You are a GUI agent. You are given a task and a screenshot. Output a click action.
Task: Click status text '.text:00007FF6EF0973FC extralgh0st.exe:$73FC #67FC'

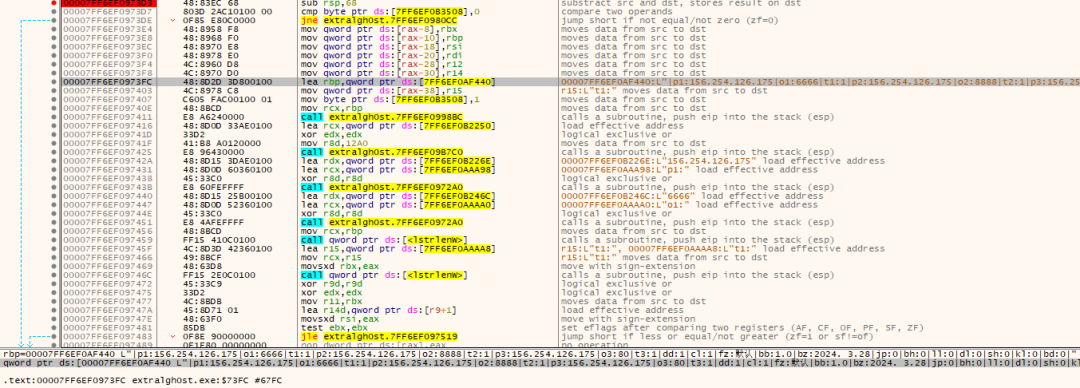point(143,380)
